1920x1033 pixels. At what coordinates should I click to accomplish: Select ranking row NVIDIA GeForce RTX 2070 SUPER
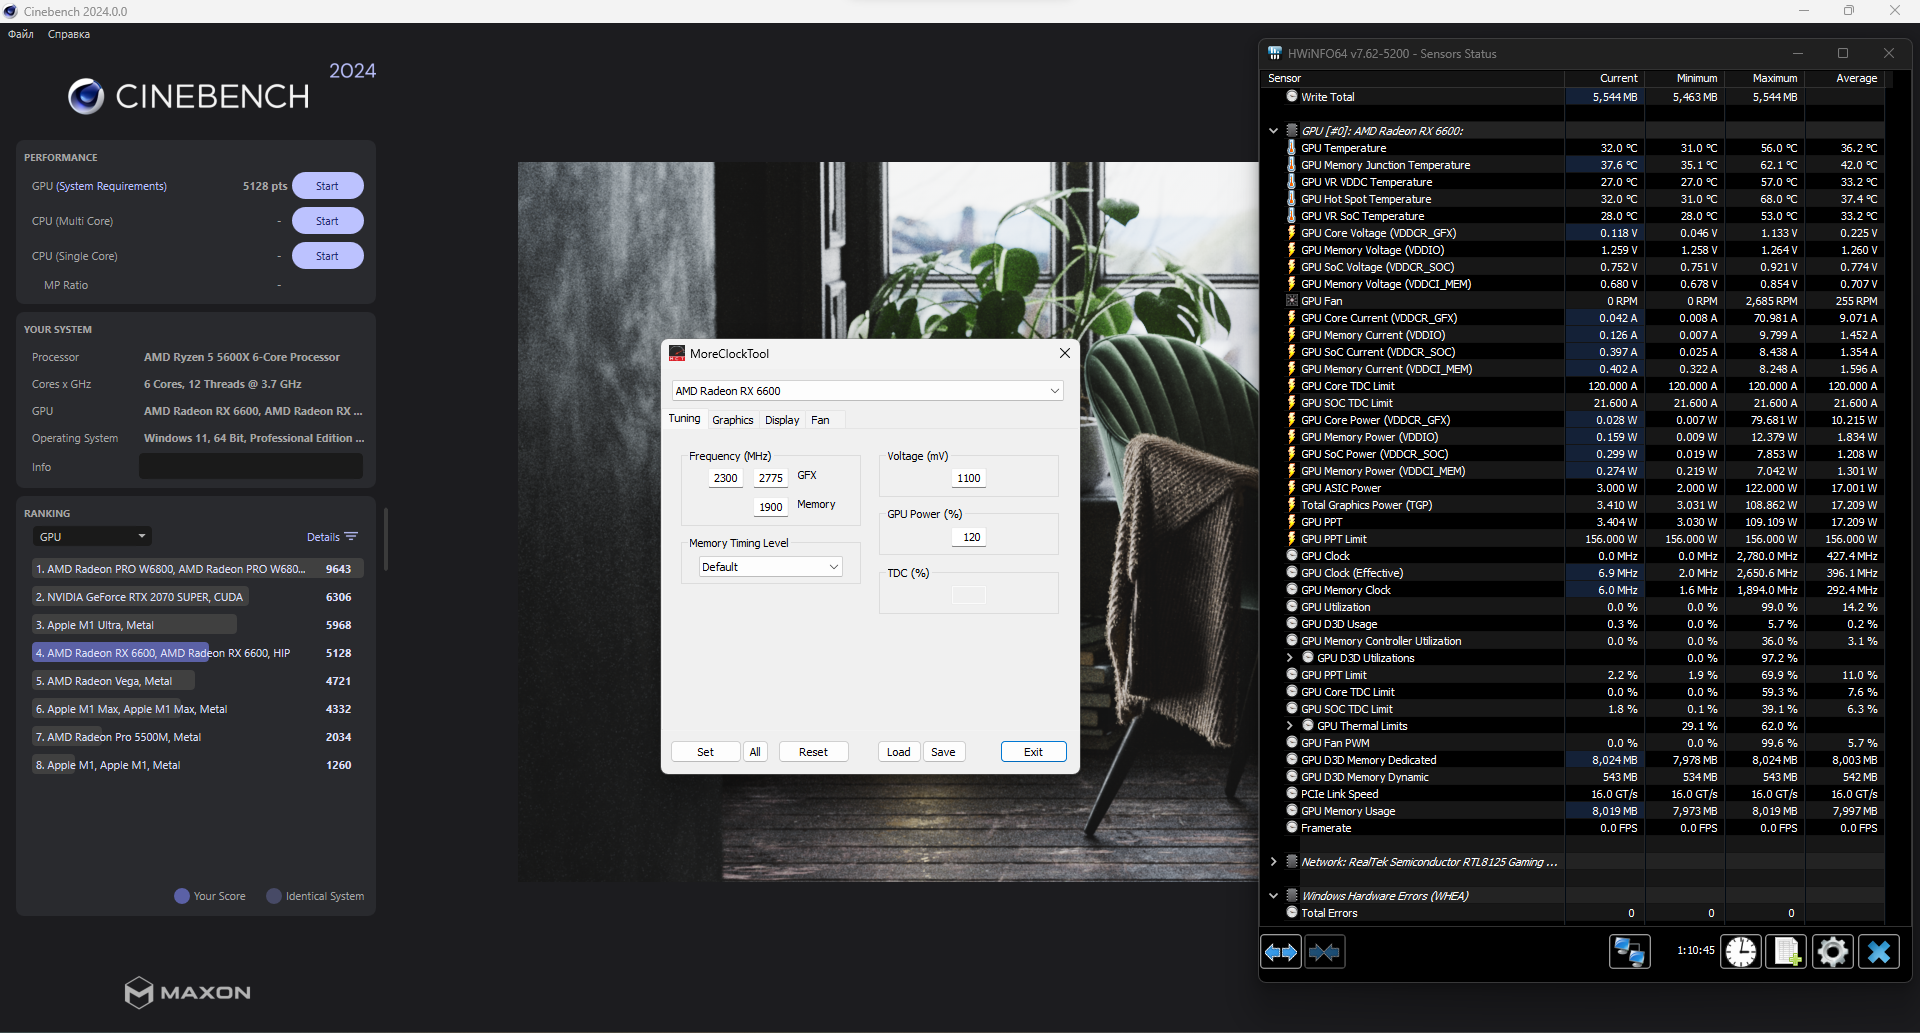tap(196, 597)
